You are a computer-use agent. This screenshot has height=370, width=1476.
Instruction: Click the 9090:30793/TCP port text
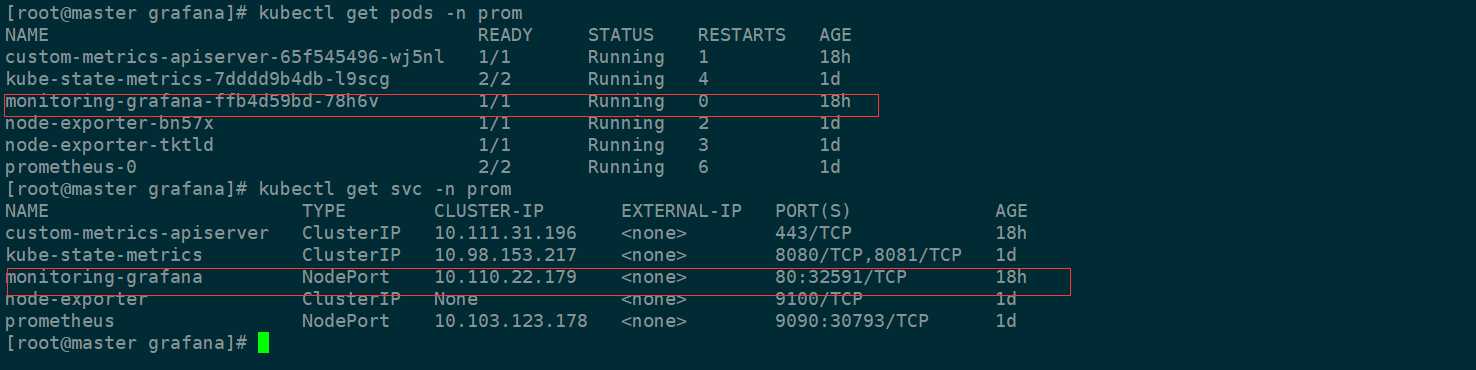pyautogui.click(x=852, y=321)
